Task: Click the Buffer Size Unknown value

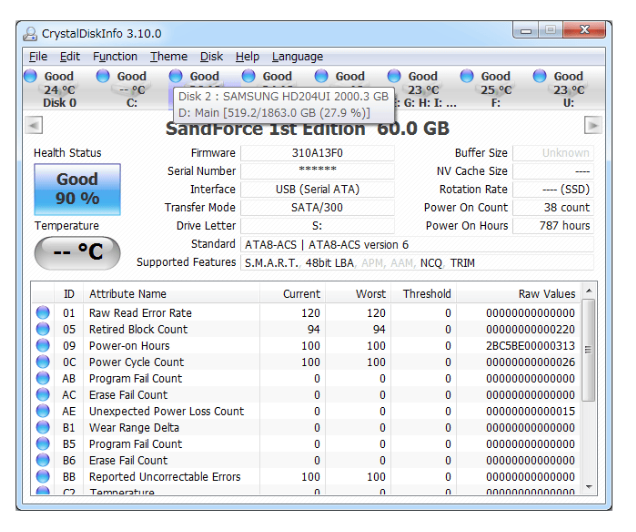Action: click(x=553, y=153)
